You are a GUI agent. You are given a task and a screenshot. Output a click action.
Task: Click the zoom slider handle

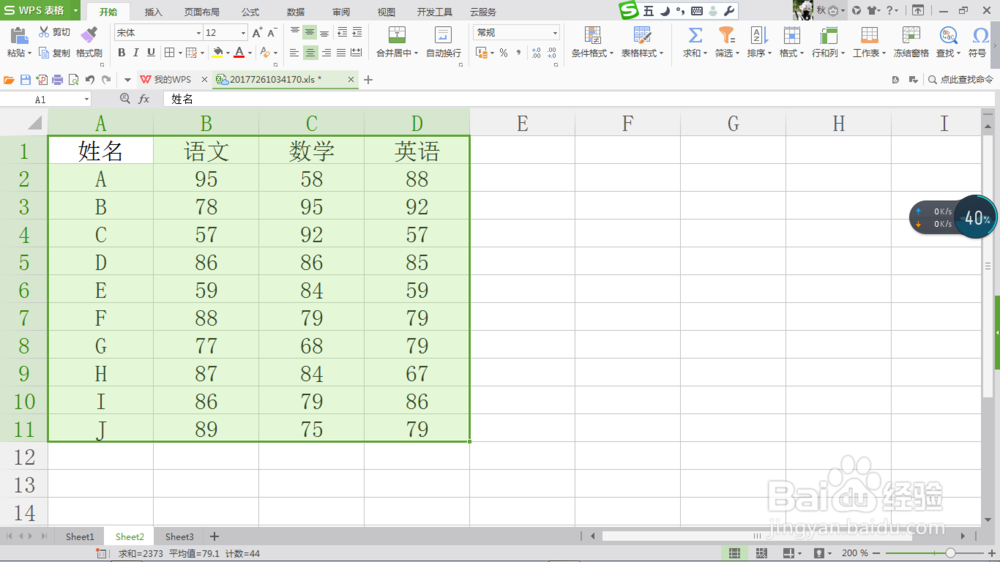coord(950,553)
